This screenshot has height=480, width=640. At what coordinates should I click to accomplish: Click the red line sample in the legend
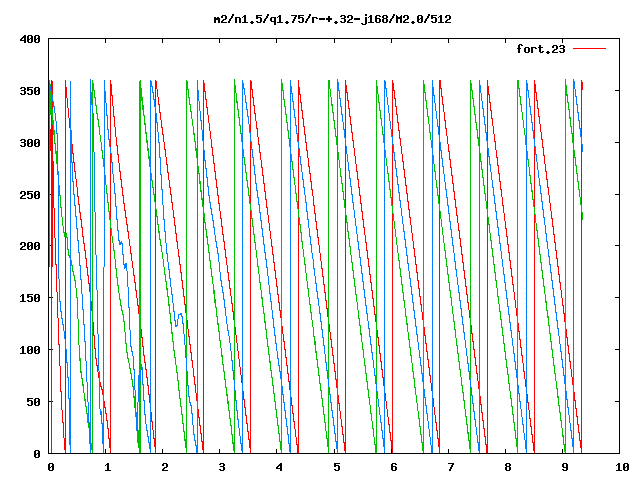[589, 49]
